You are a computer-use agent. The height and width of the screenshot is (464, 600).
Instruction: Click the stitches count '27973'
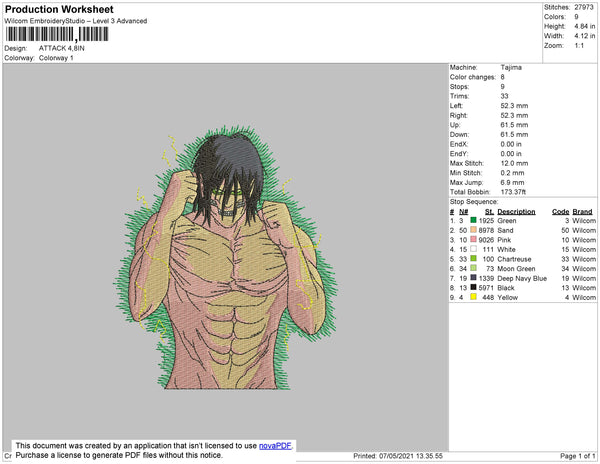pyautogui.click(x=584, y=7)
